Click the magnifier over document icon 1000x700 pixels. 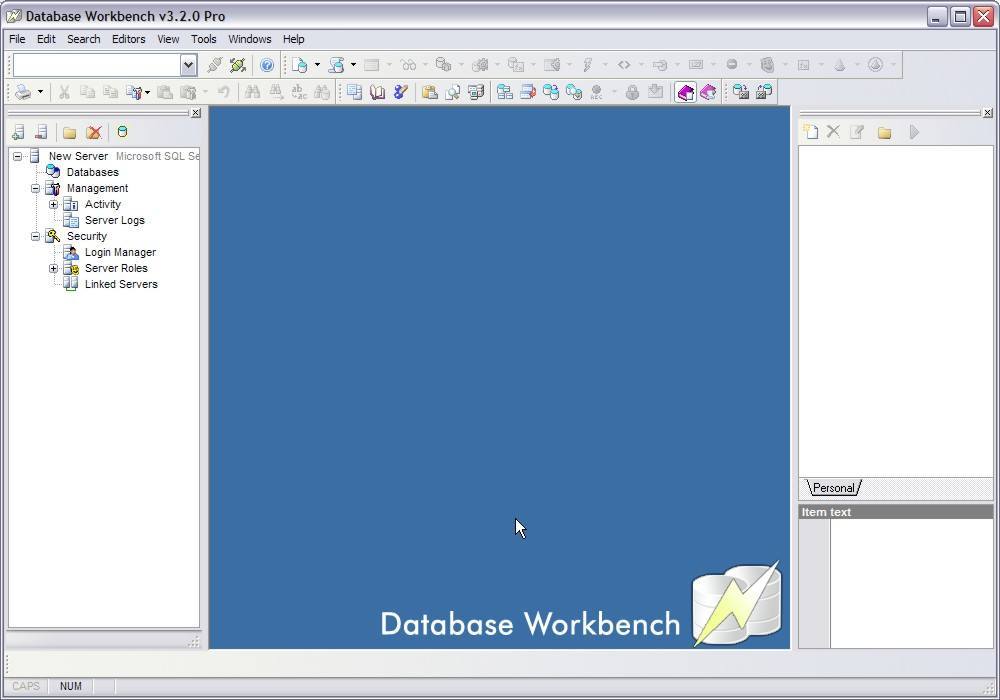[x=452, y=92]
